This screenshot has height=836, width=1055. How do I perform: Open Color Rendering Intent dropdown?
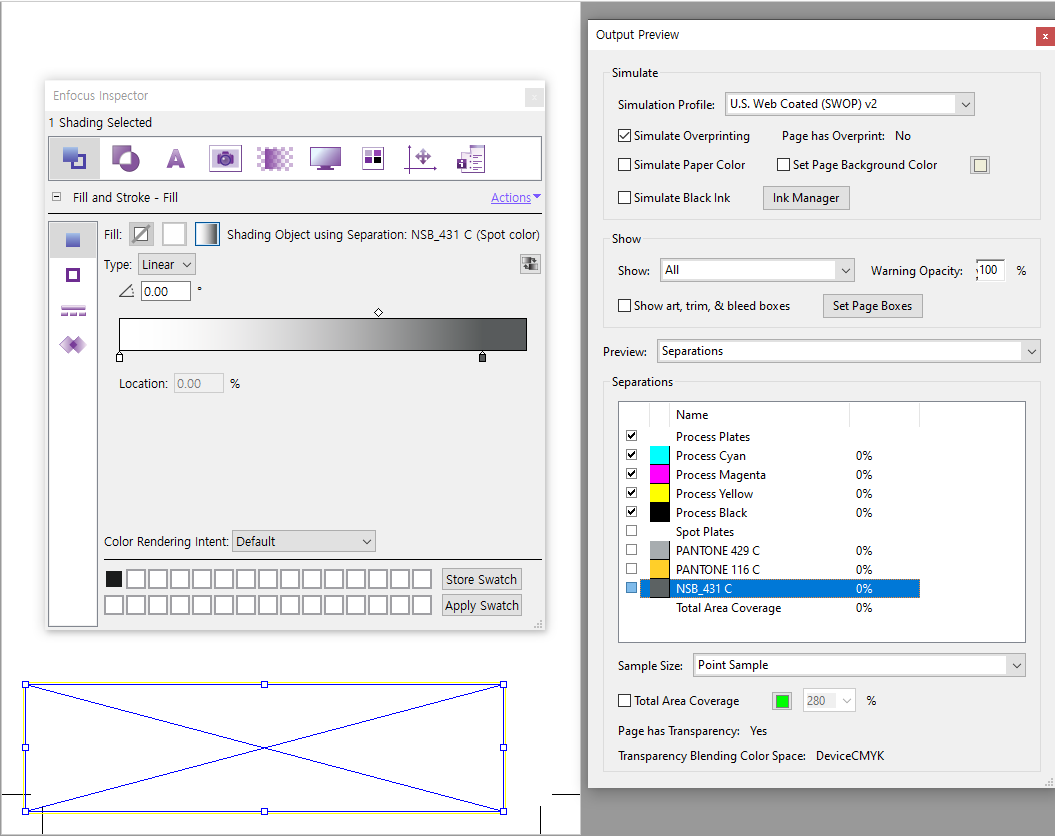click(303, 541)
